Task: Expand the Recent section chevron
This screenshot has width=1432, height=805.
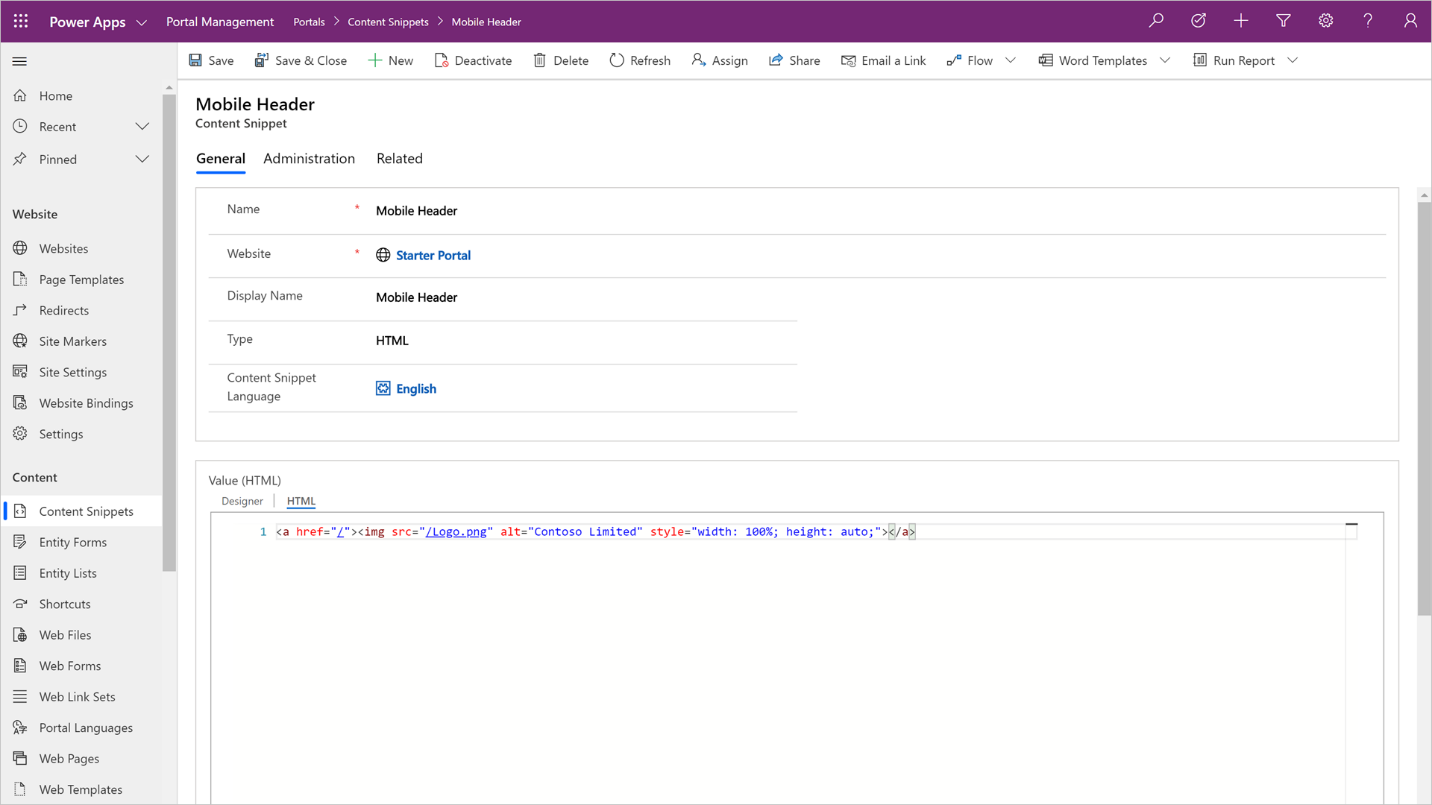Action: coord(142,127)
